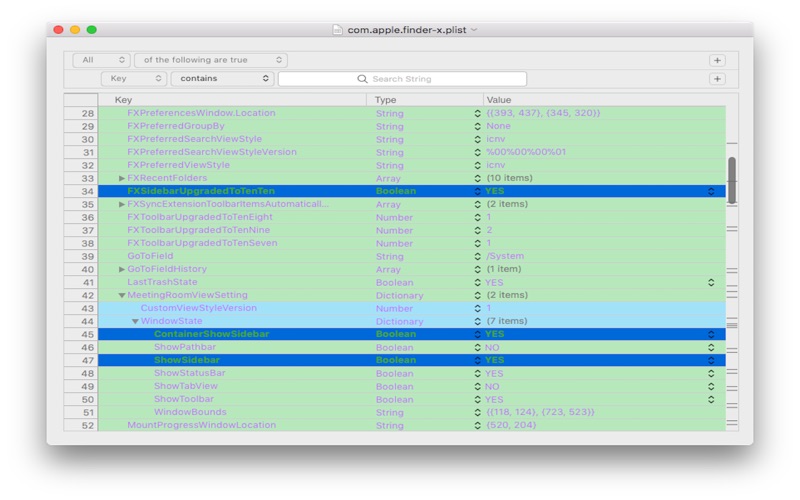Change type of FXPreferredSearchViewStyleVersion row
The image size is (800, 500).
(x=477, y=152)
